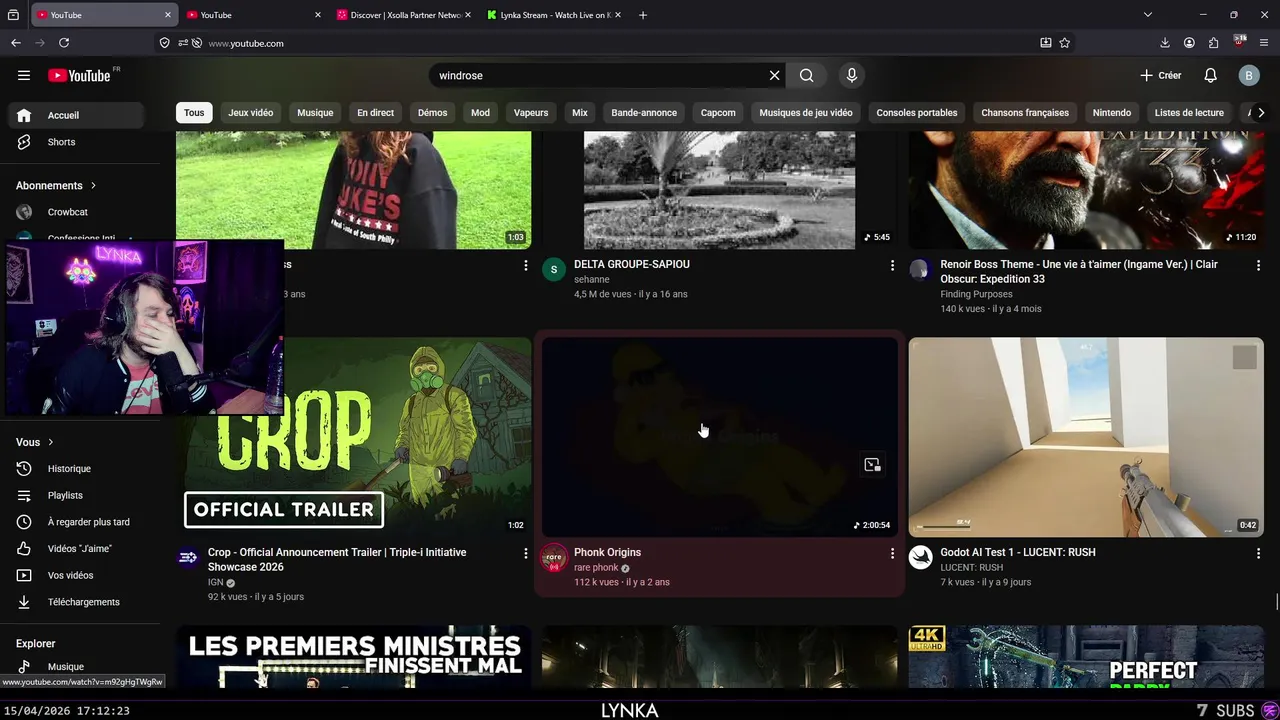Click the magnifier search button
The image size is (1280, 720).
point(807,75)
